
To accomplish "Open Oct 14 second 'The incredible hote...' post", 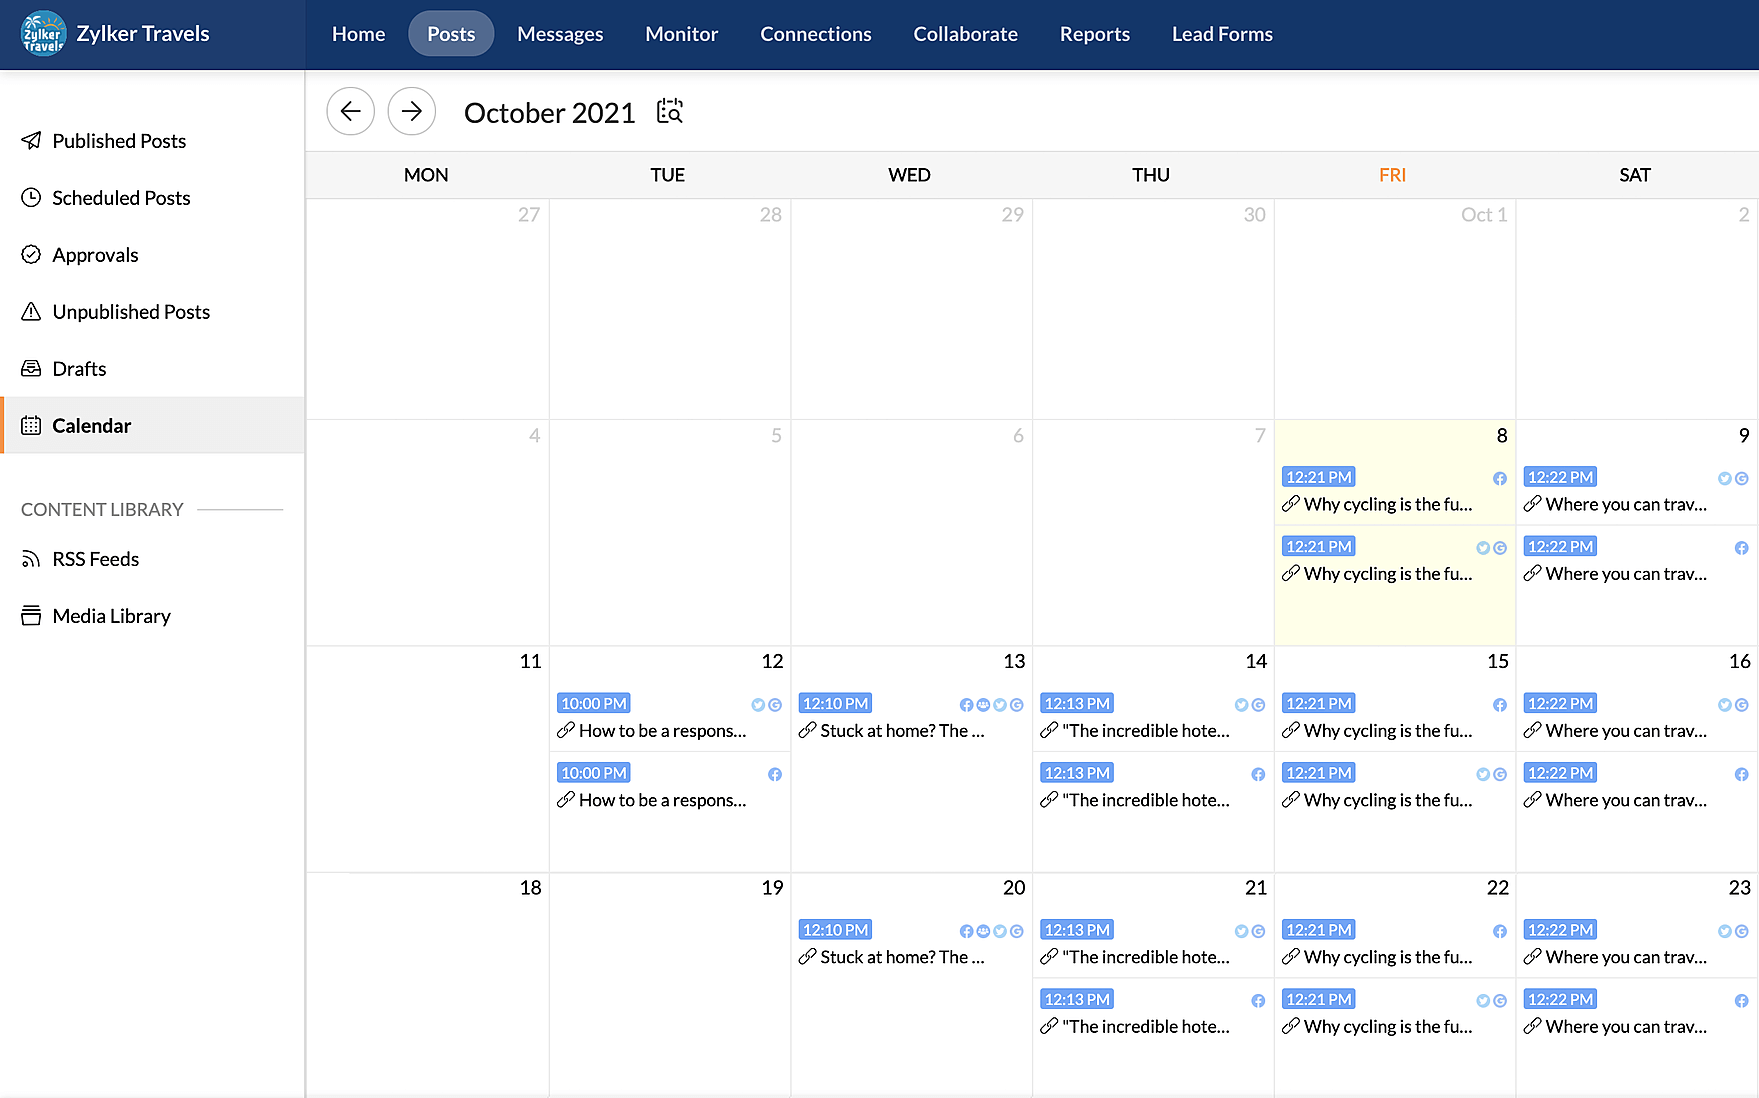I will click(x=1146, y=800).
